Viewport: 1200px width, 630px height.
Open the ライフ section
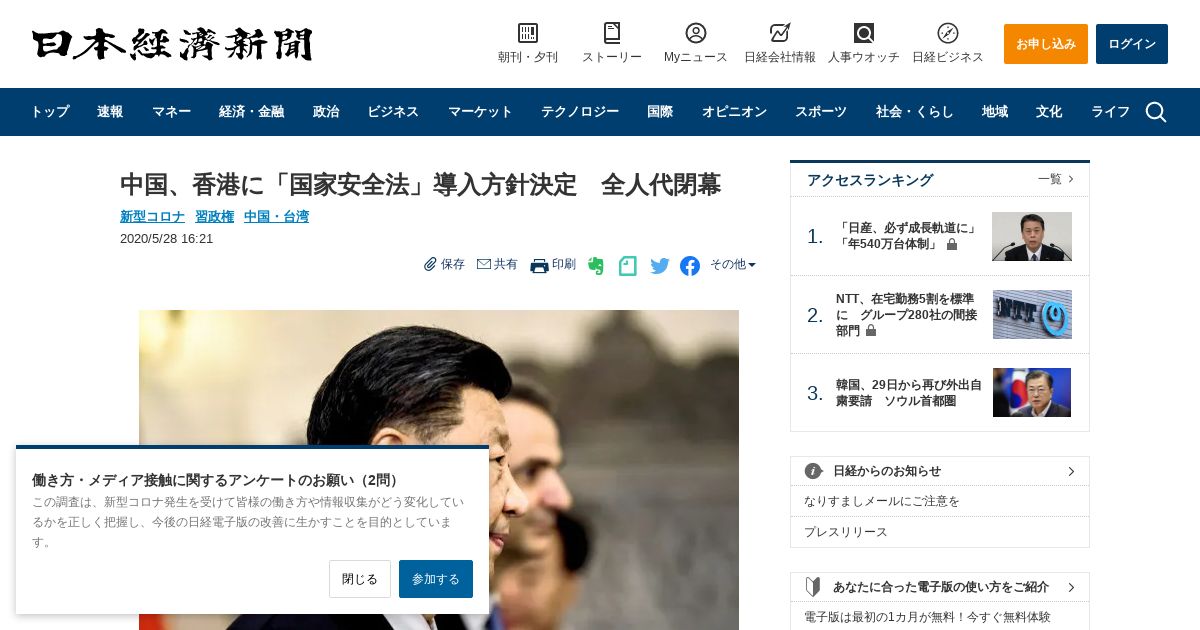click(x=1110, y=112)
